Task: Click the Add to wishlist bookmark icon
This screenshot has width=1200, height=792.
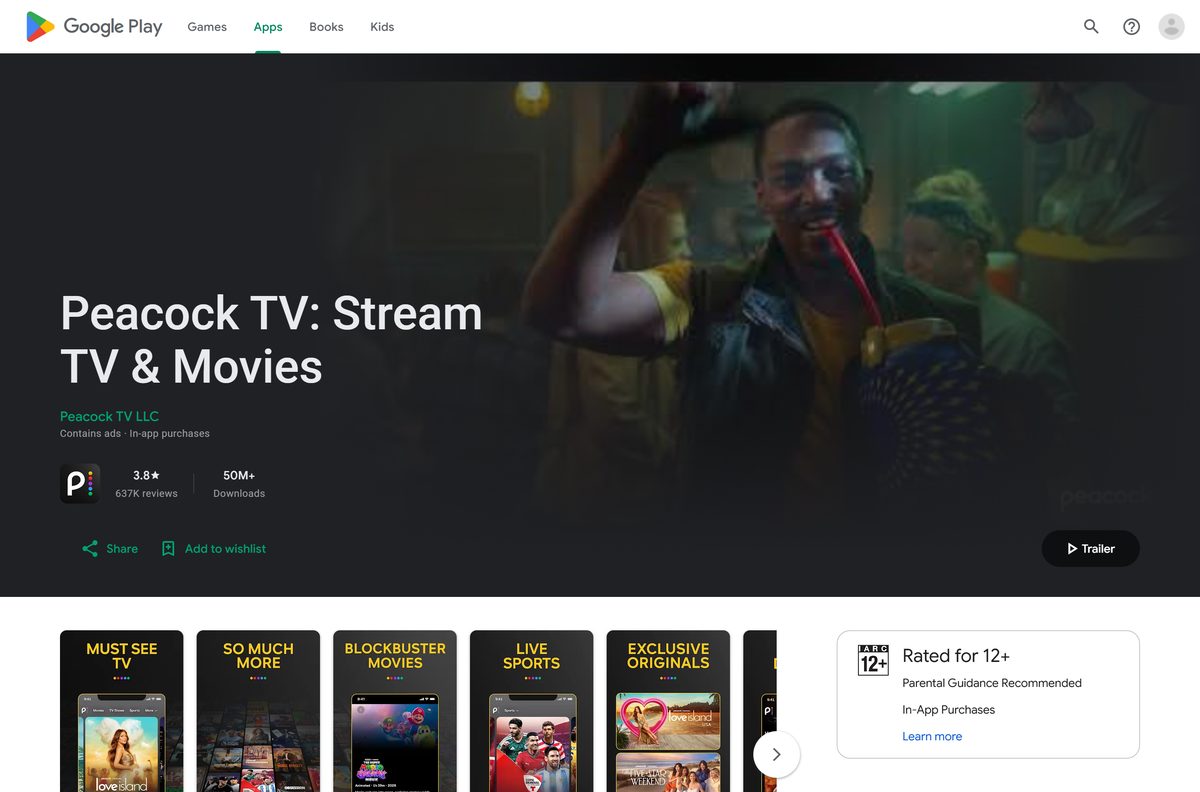Action: pyautogui.click(x=168, y=549)
